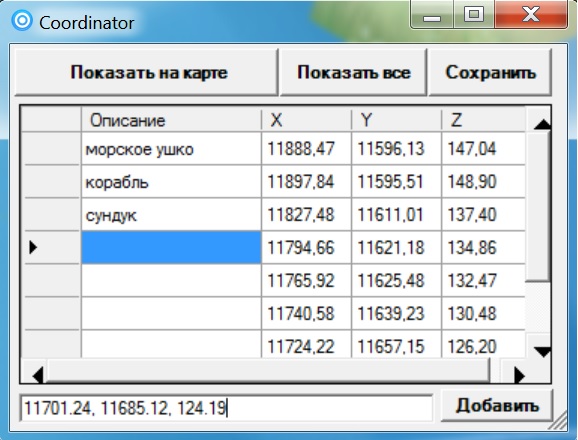Click the Z value 137,40
578x440 pixels.
[x=483, y=215]
